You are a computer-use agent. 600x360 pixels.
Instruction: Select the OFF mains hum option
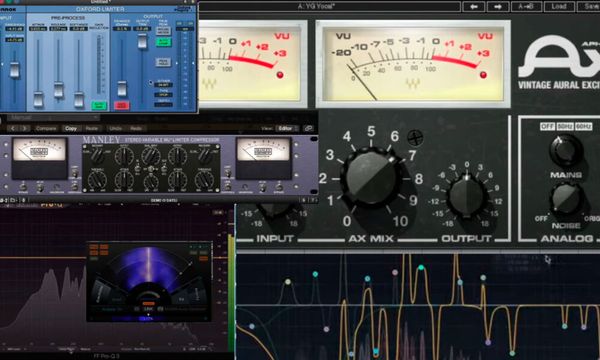[x=548, y=126]
